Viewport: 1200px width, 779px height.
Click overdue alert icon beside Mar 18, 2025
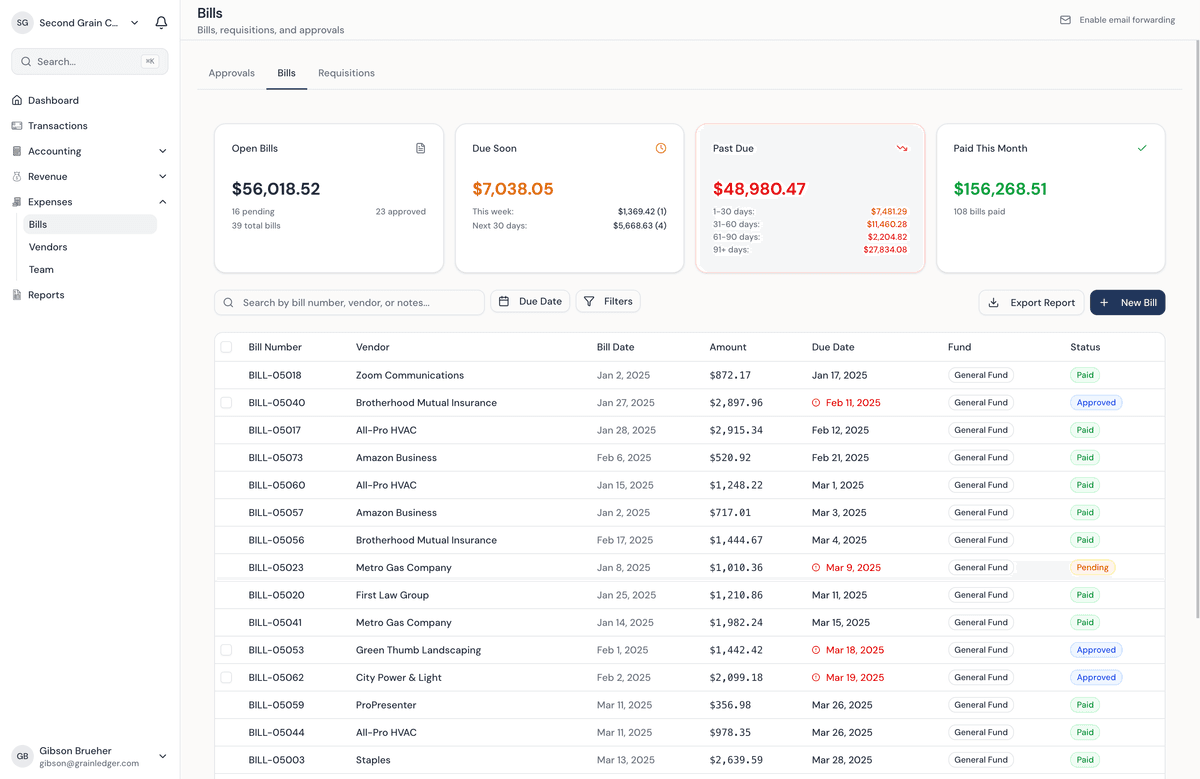coord(816,650)
